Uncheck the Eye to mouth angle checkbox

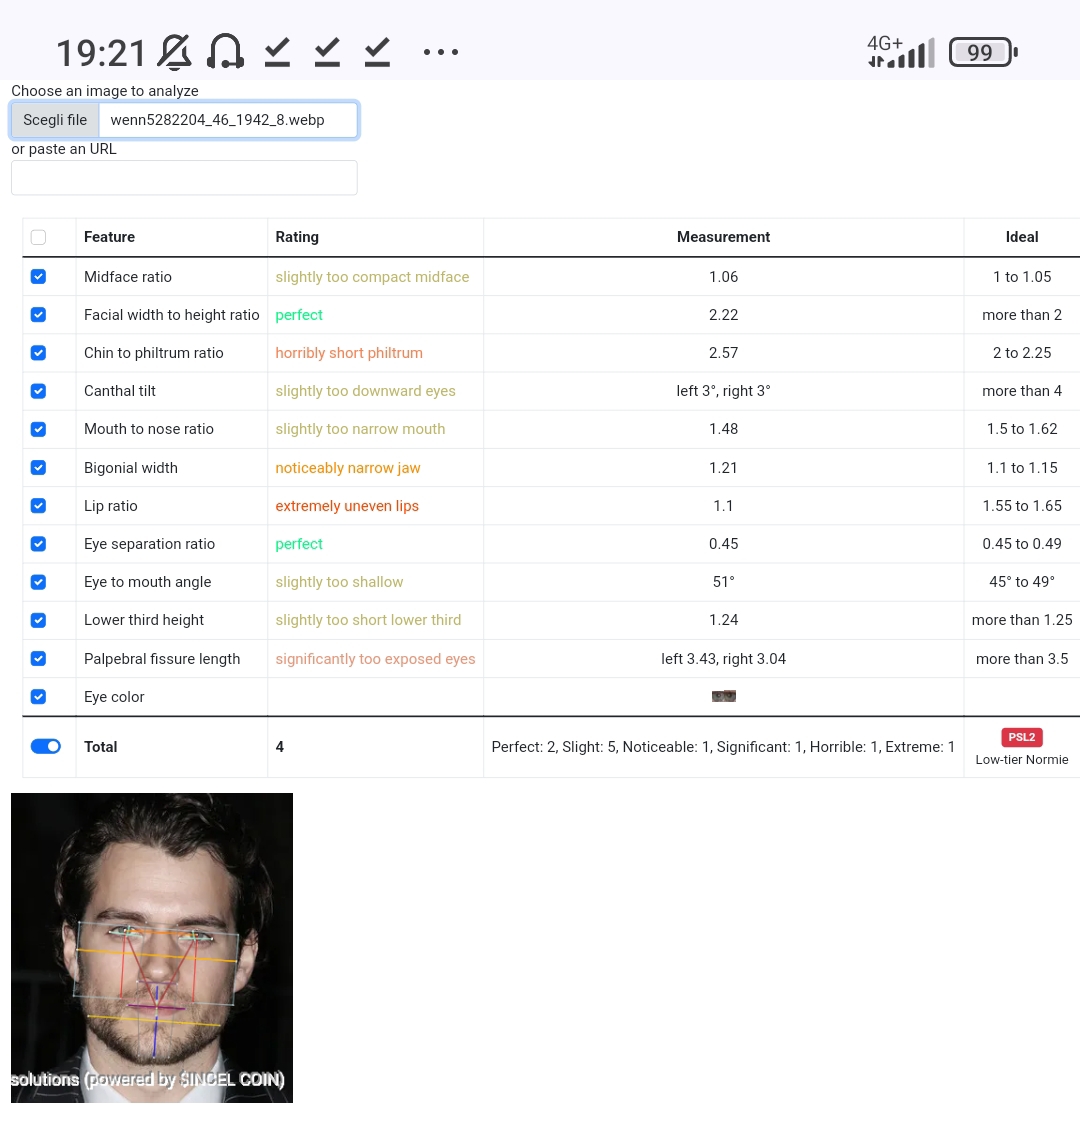[x=39, y=582]
